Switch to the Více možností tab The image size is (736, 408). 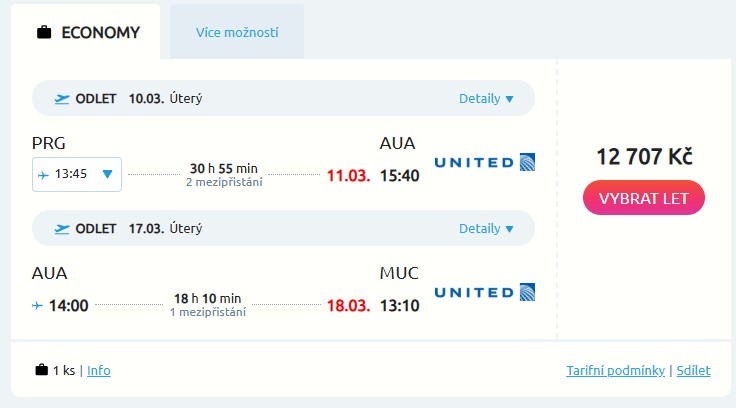coord(237,33)
